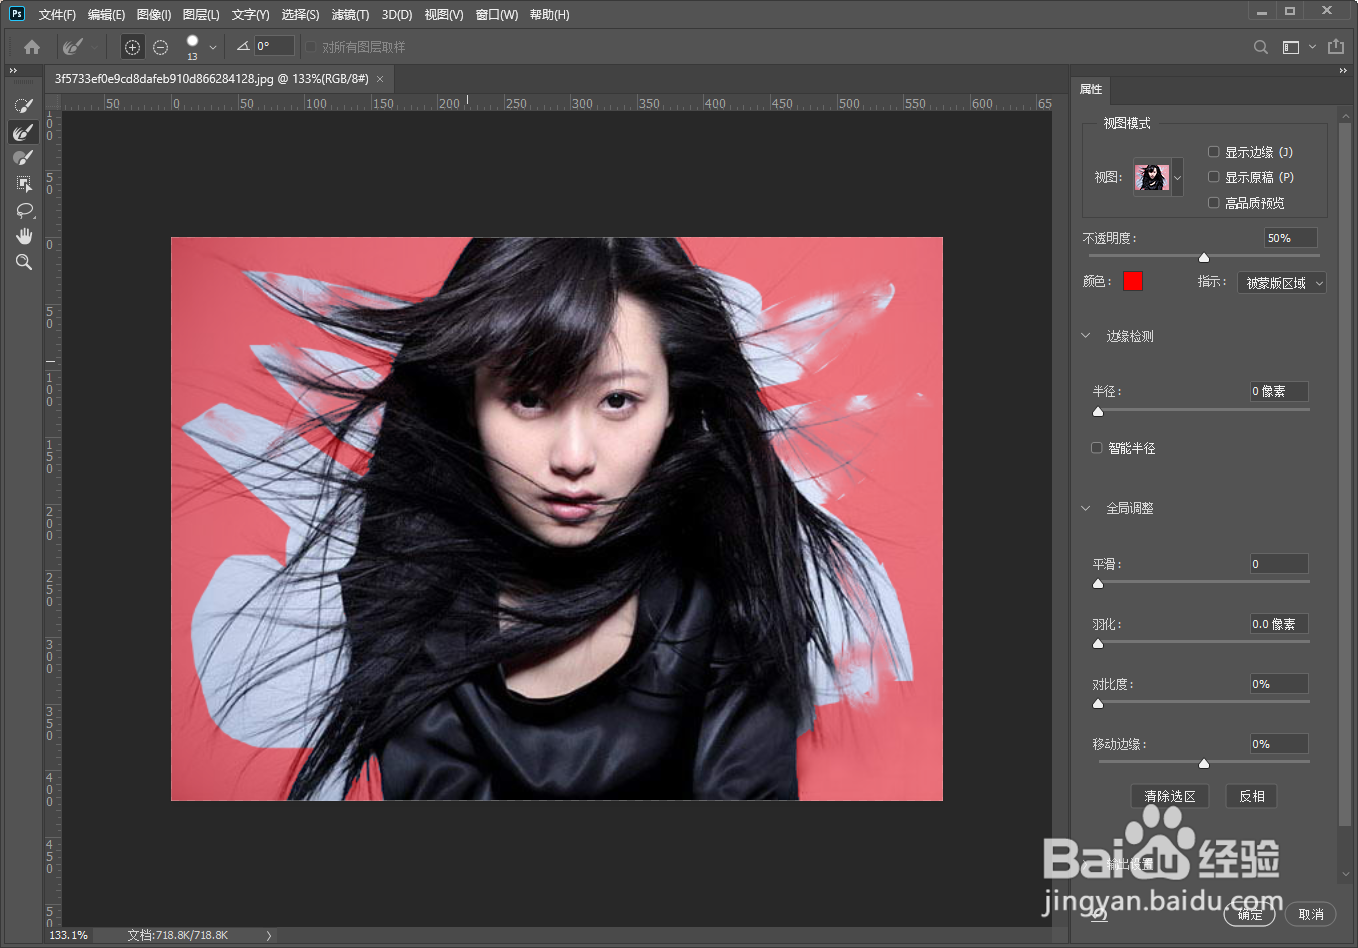Select the Brush tool in left toolbar
Screen dimensions: 1358x948
coord(23,157)
